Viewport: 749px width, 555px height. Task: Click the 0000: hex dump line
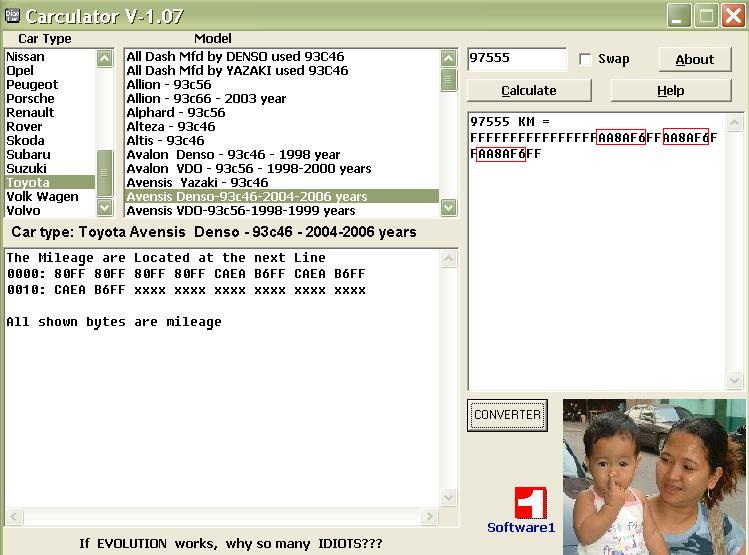pyautogui.click(x=186, y=274)
